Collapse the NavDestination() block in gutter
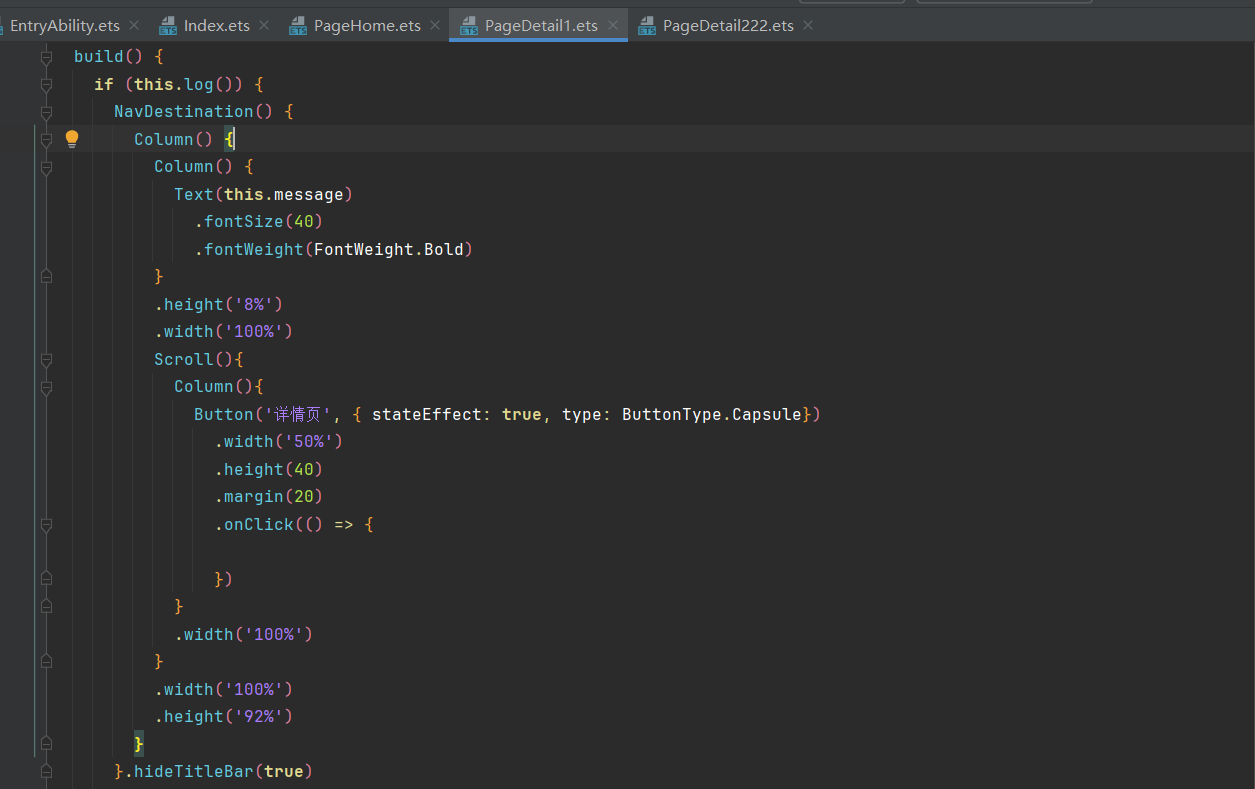 (46, 112)
